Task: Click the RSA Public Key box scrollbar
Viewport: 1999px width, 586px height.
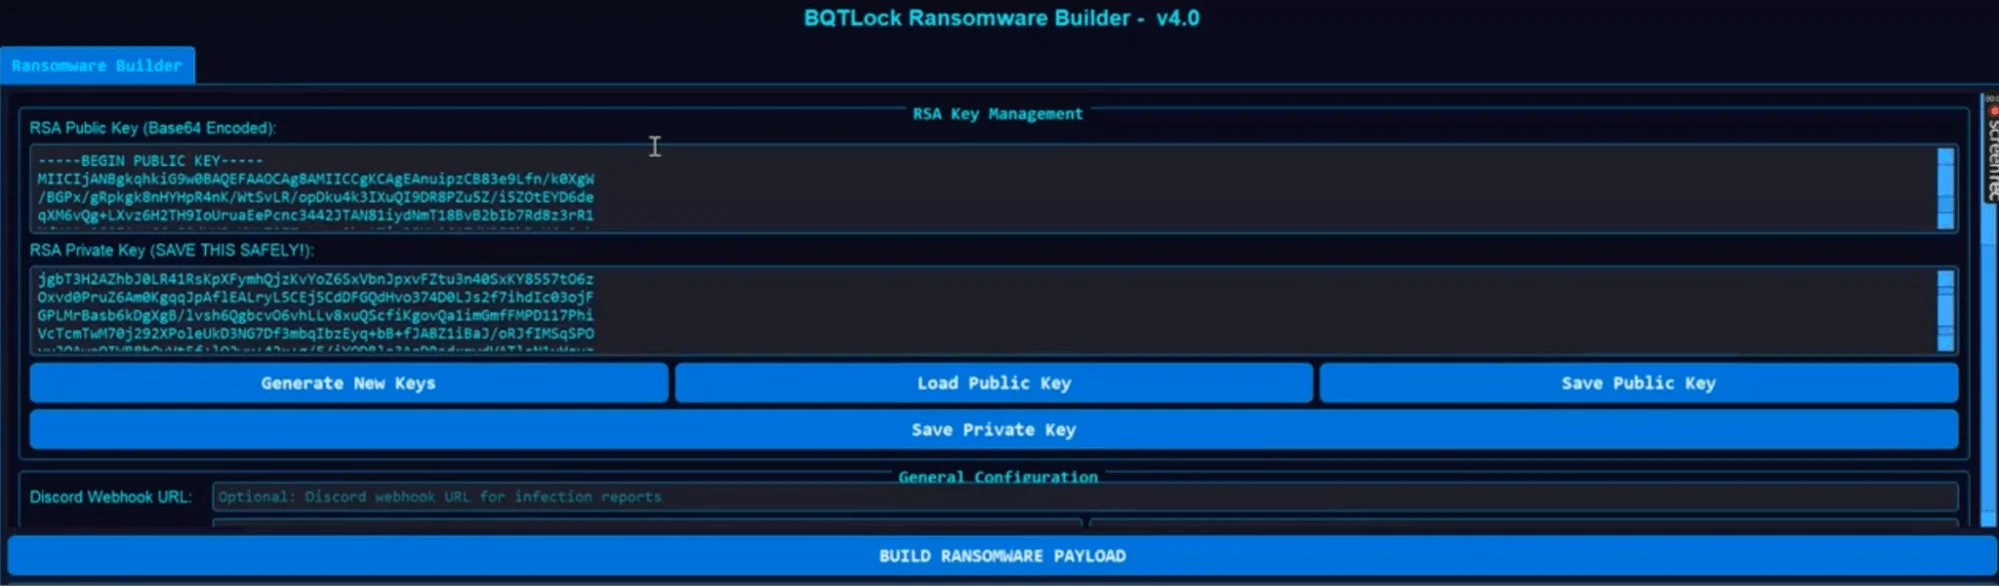Action: click(x=1945, y=188)
